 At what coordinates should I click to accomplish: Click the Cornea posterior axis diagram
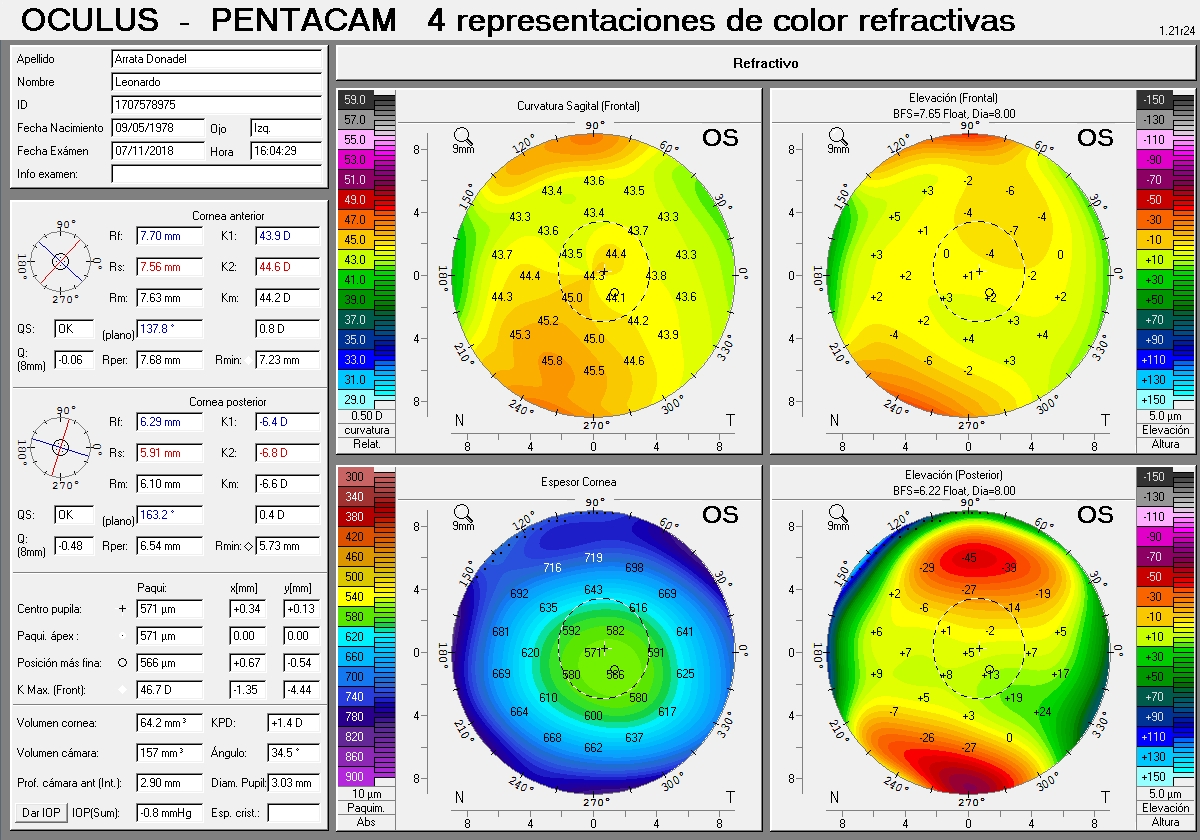60,447
